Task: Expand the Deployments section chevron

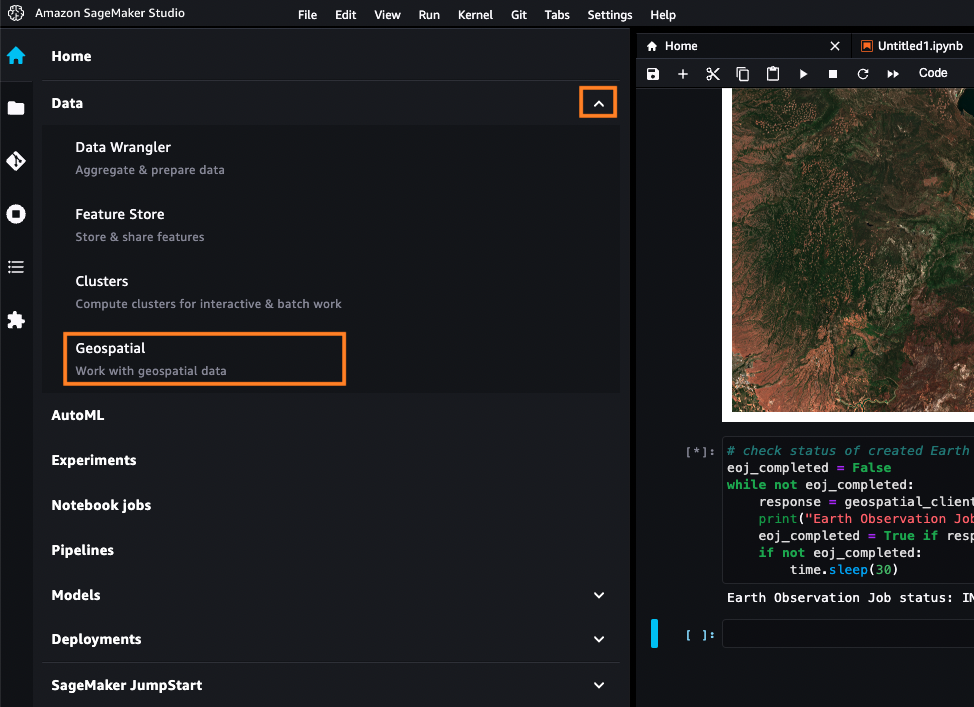Action: coord(599,639)
